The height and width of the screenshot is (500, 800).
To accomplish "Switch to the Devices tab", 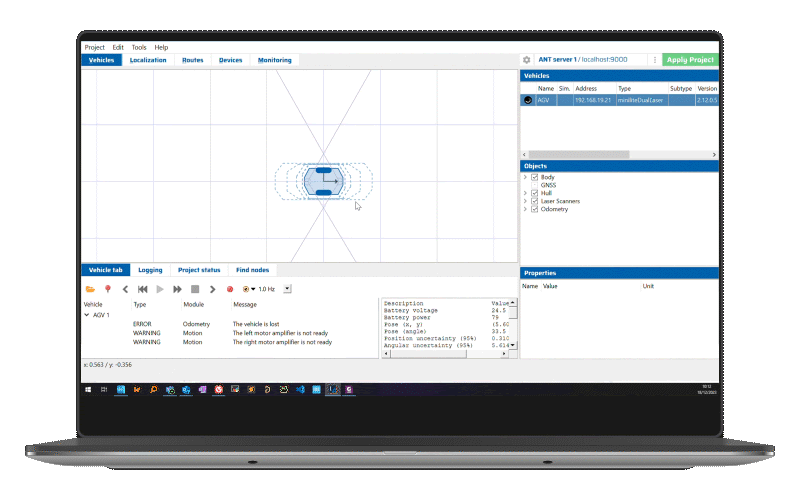I will [231, 60].
